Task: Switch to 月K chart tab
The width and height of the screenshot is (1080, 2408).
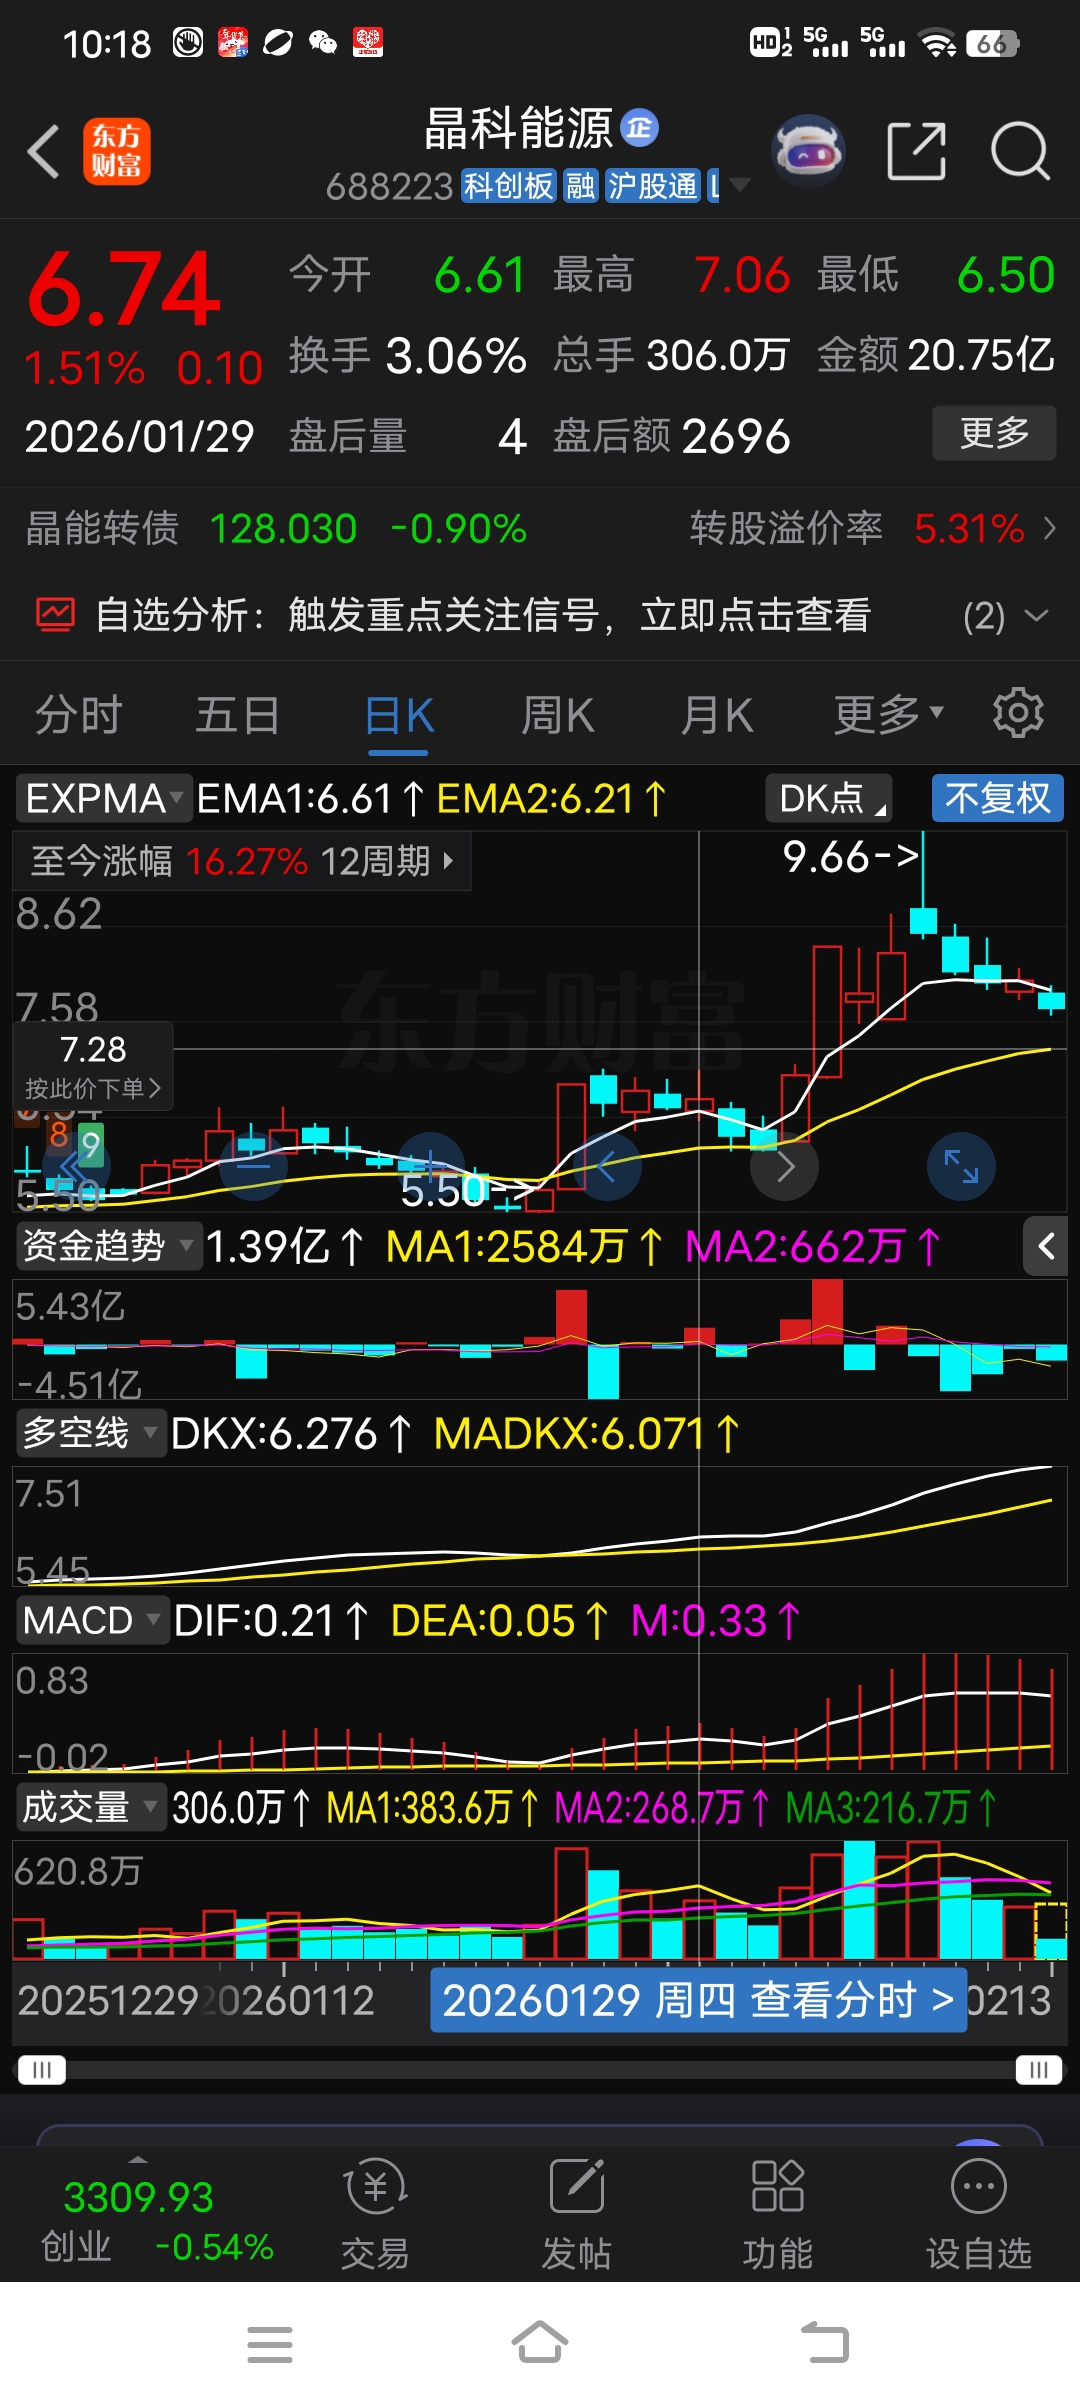Action: point(716,715)
